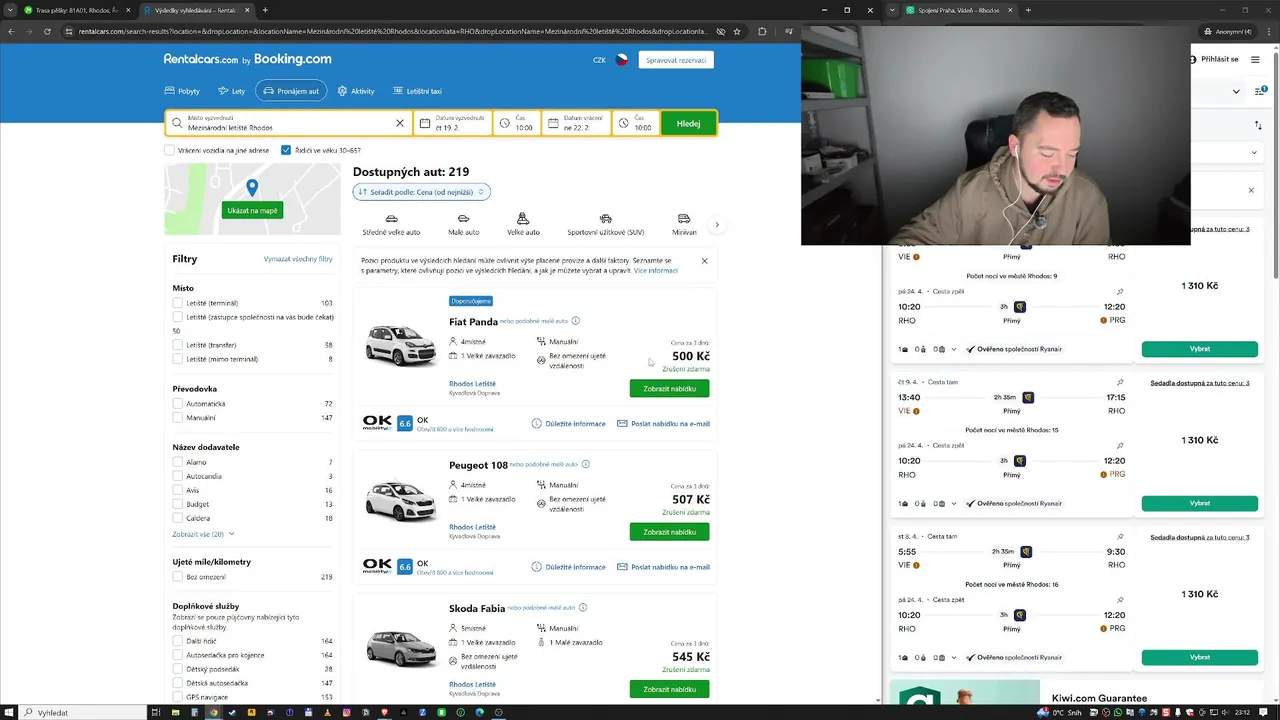Click the Fiat Panda car thumbnail

pyautogui.click(x=400, y=346)
